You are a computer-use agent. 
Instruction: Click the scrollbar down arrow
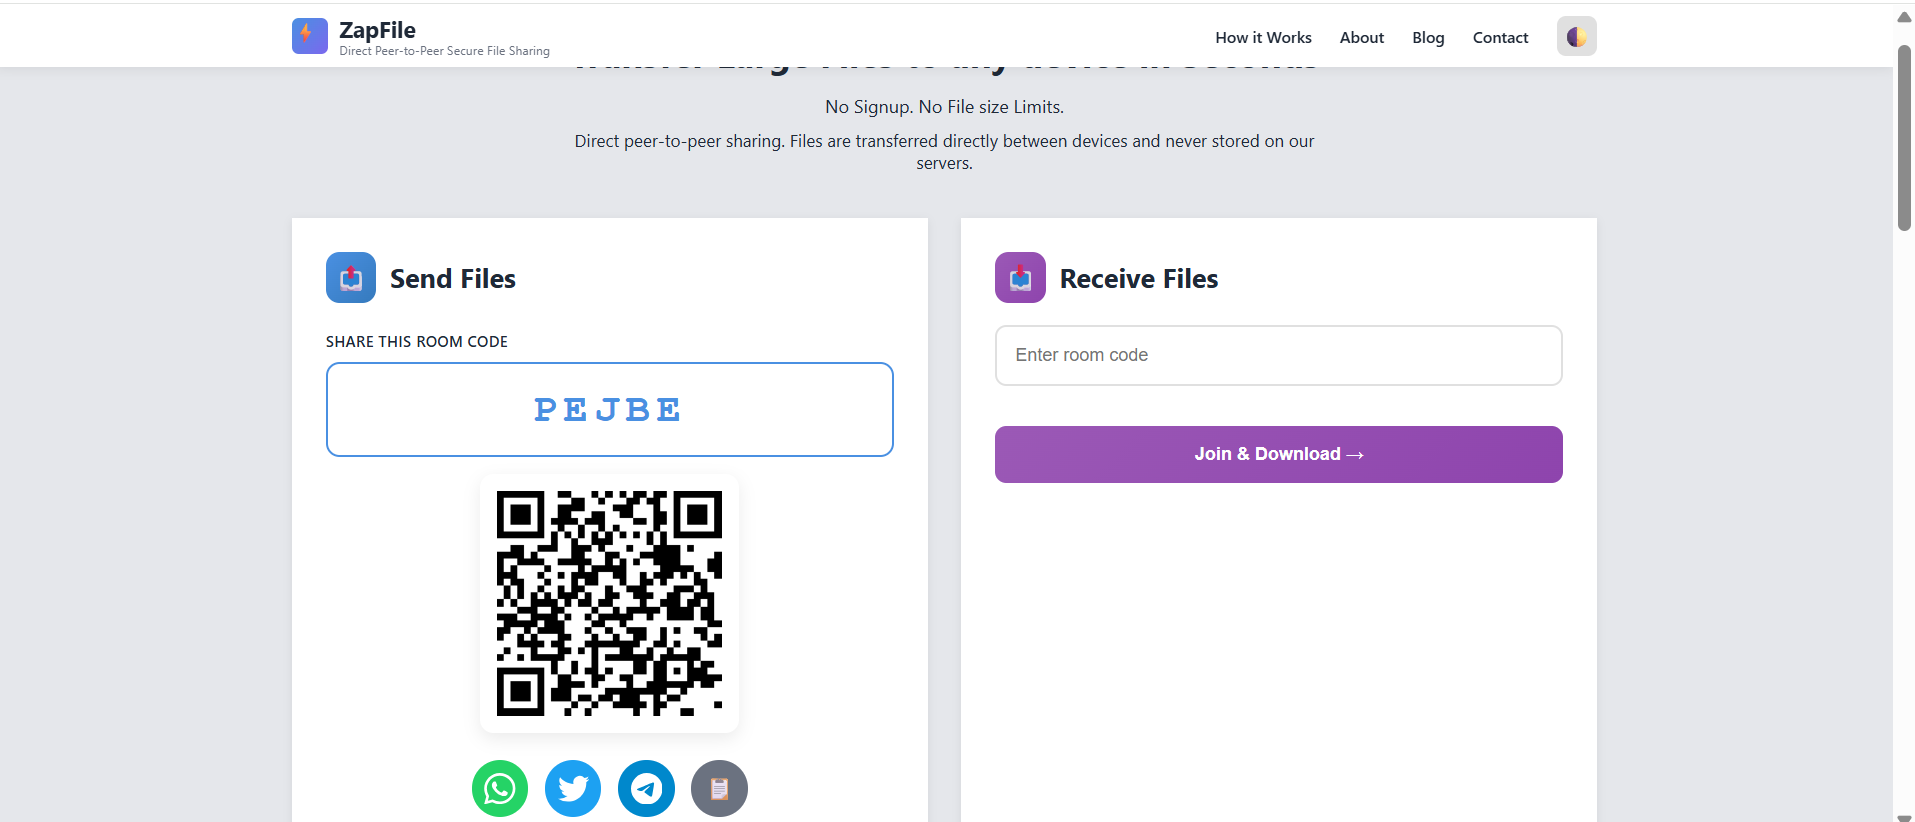[x=1904, y=817]
